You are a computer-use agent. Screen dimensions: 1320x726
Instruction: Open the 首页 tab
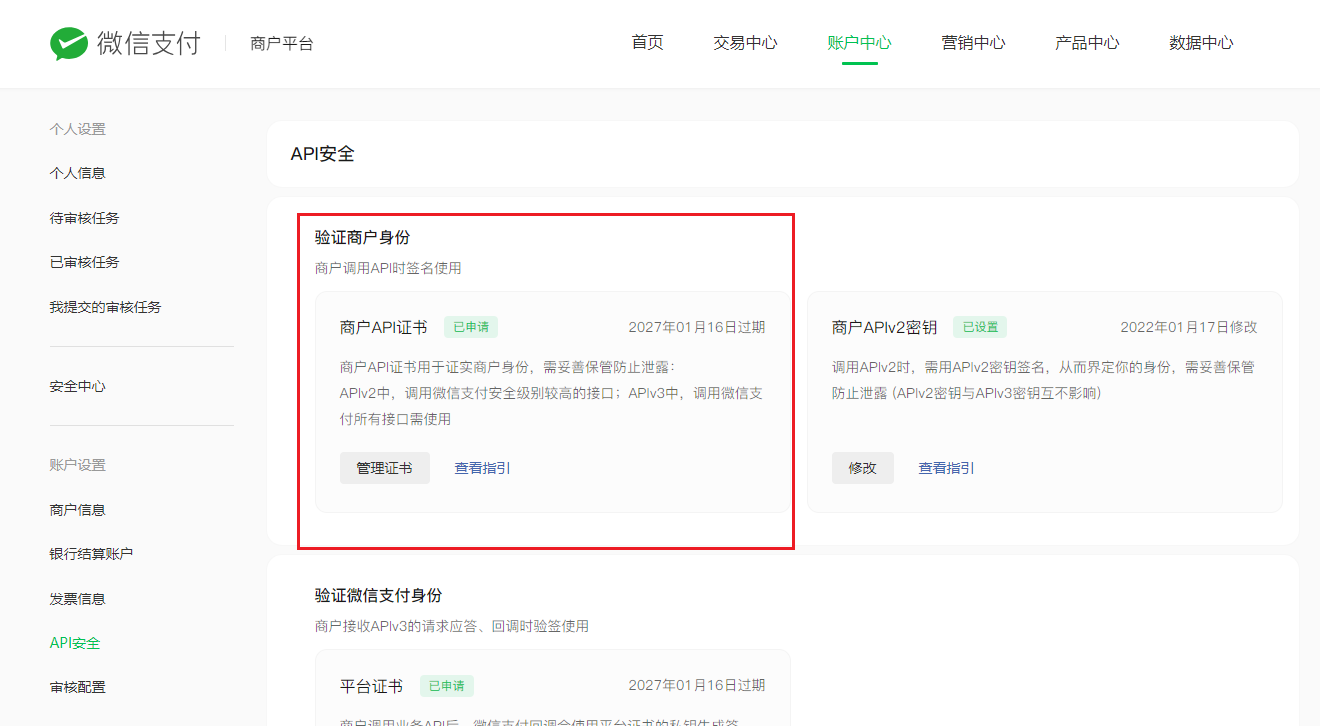pos(647,43)
